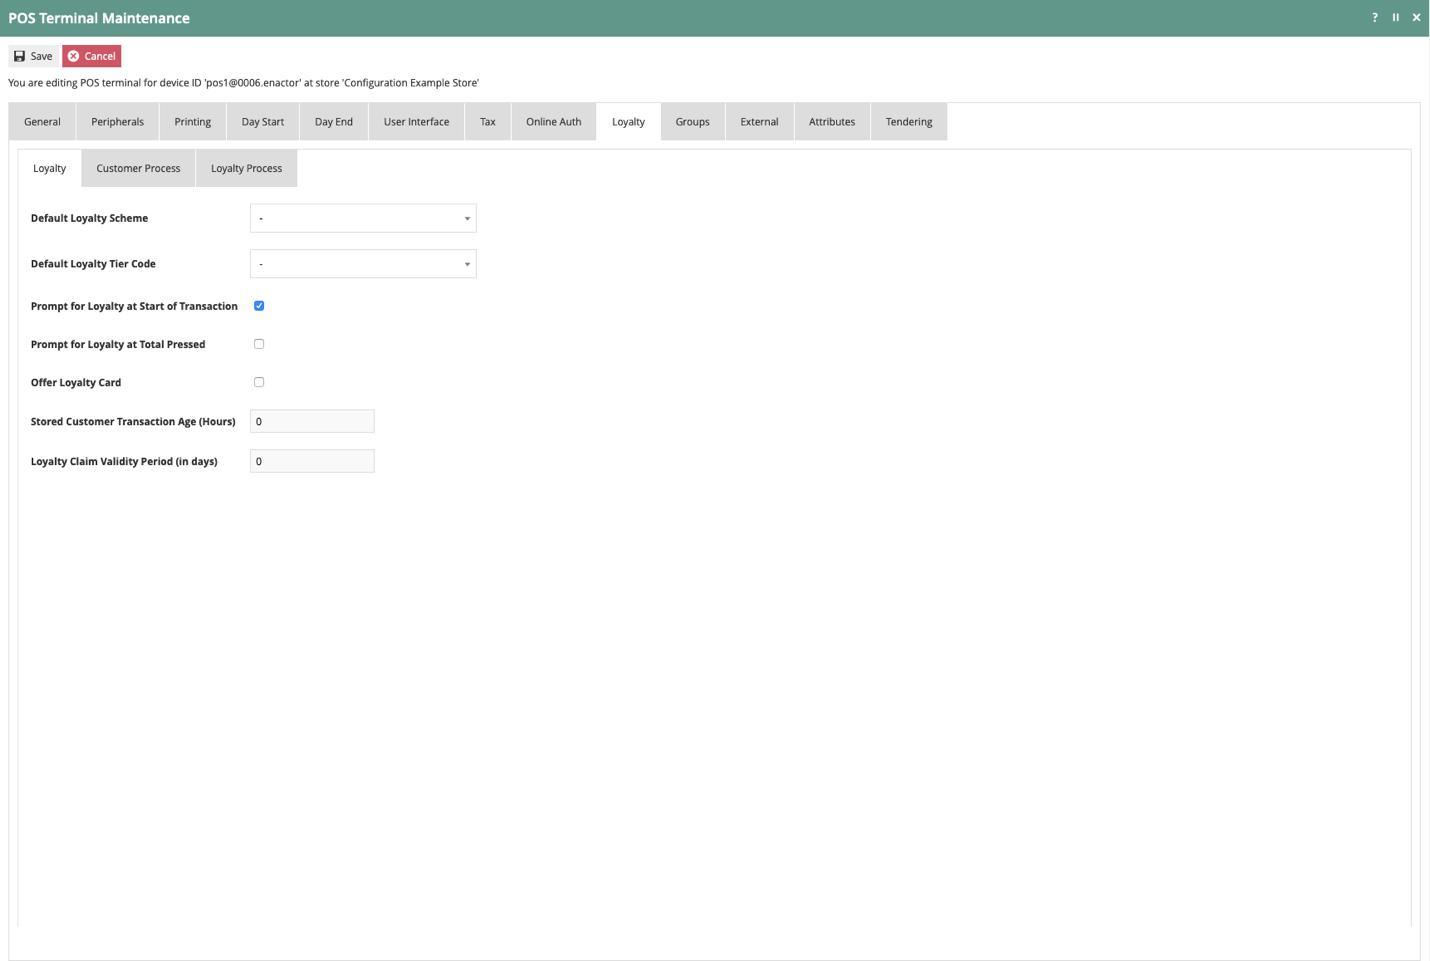
Task: Open the Customer Process sub-tab
Action: pos(138,168)
